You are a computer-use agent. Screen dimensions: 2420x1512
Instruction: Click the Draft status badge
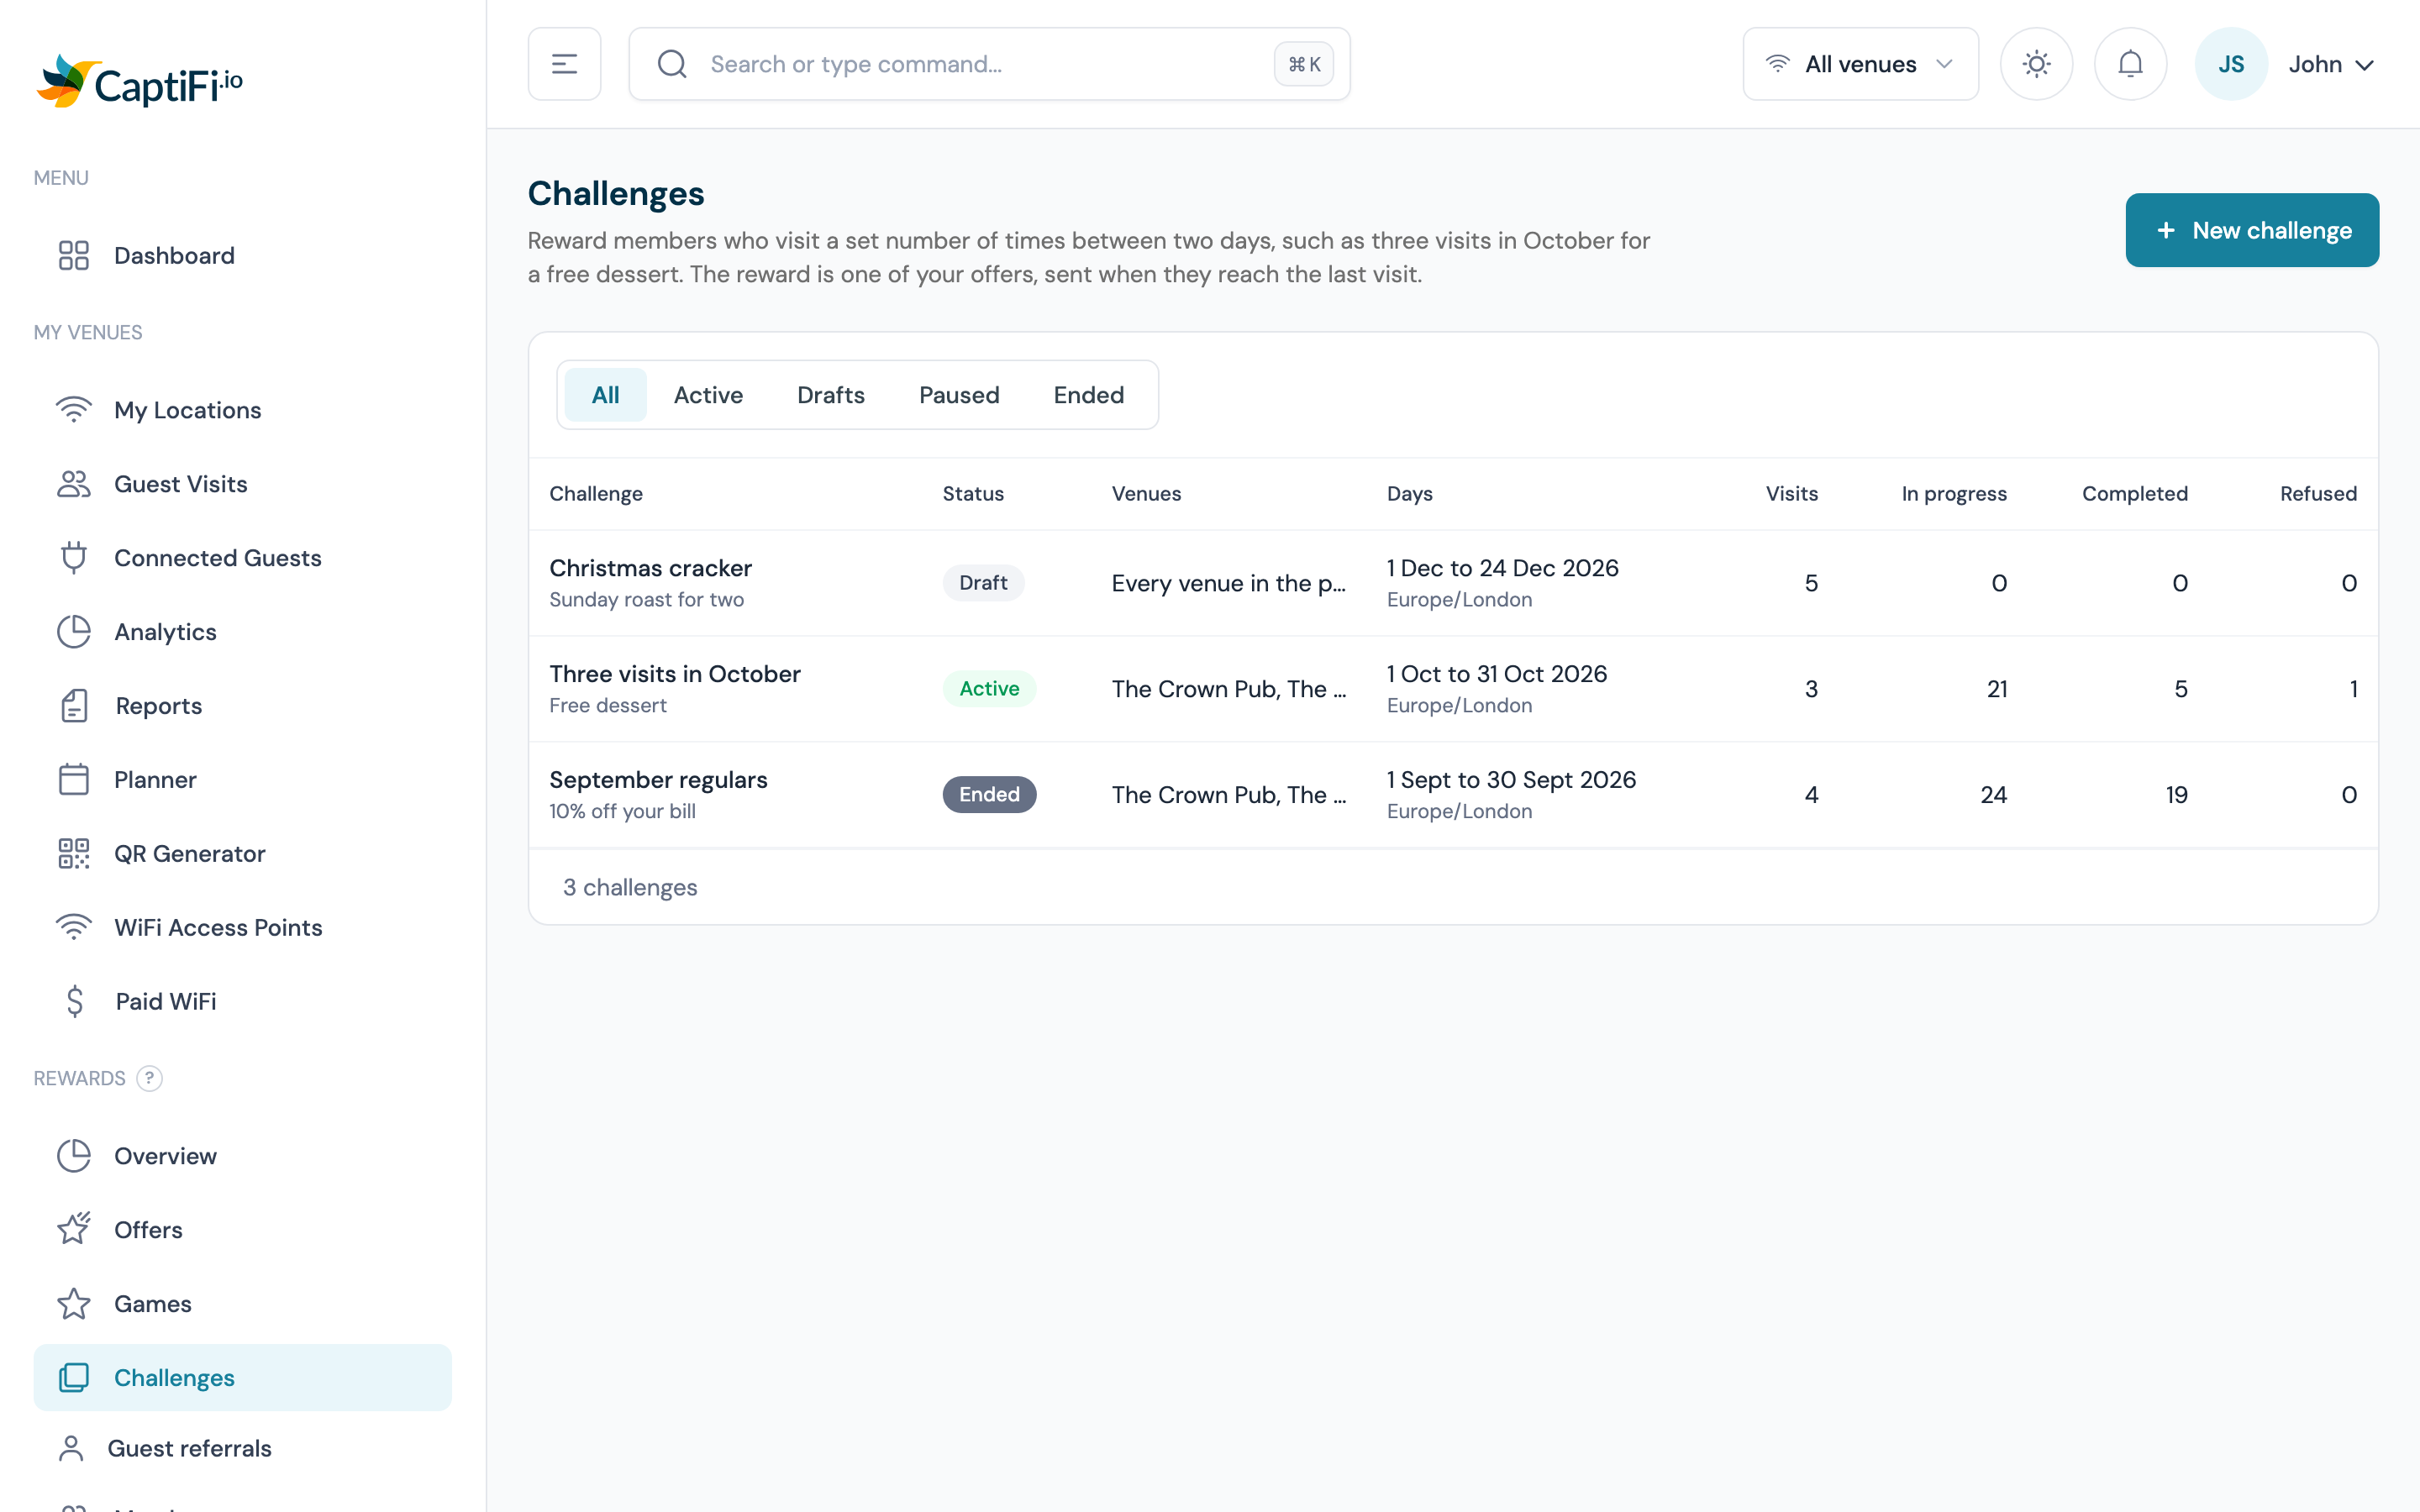click(983, 583)
